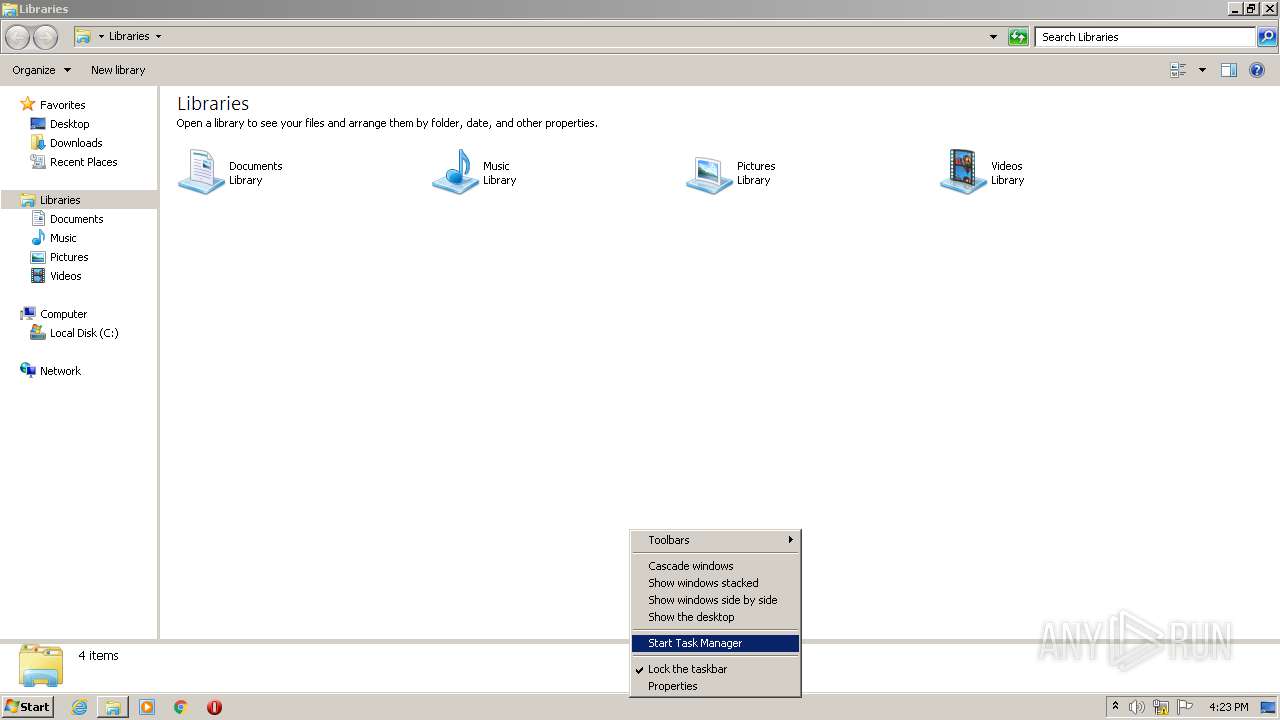This screenshot has height=720, width=1280.
Task: Open Desktop in Favorites
Action: click(69, 124)
